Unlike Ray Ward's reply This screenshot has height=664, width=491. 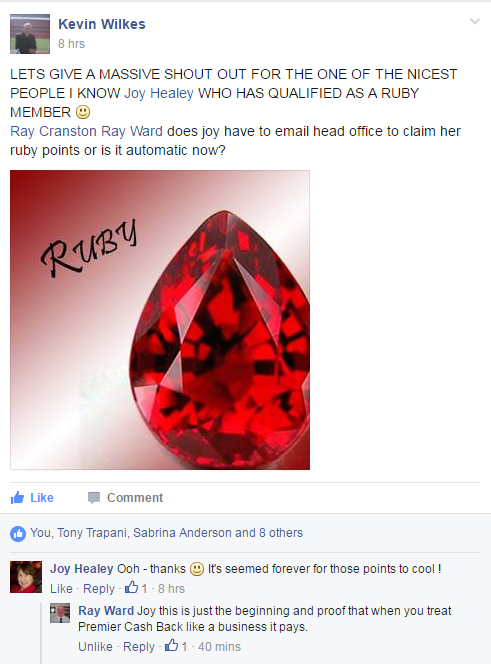click(95, 647)
